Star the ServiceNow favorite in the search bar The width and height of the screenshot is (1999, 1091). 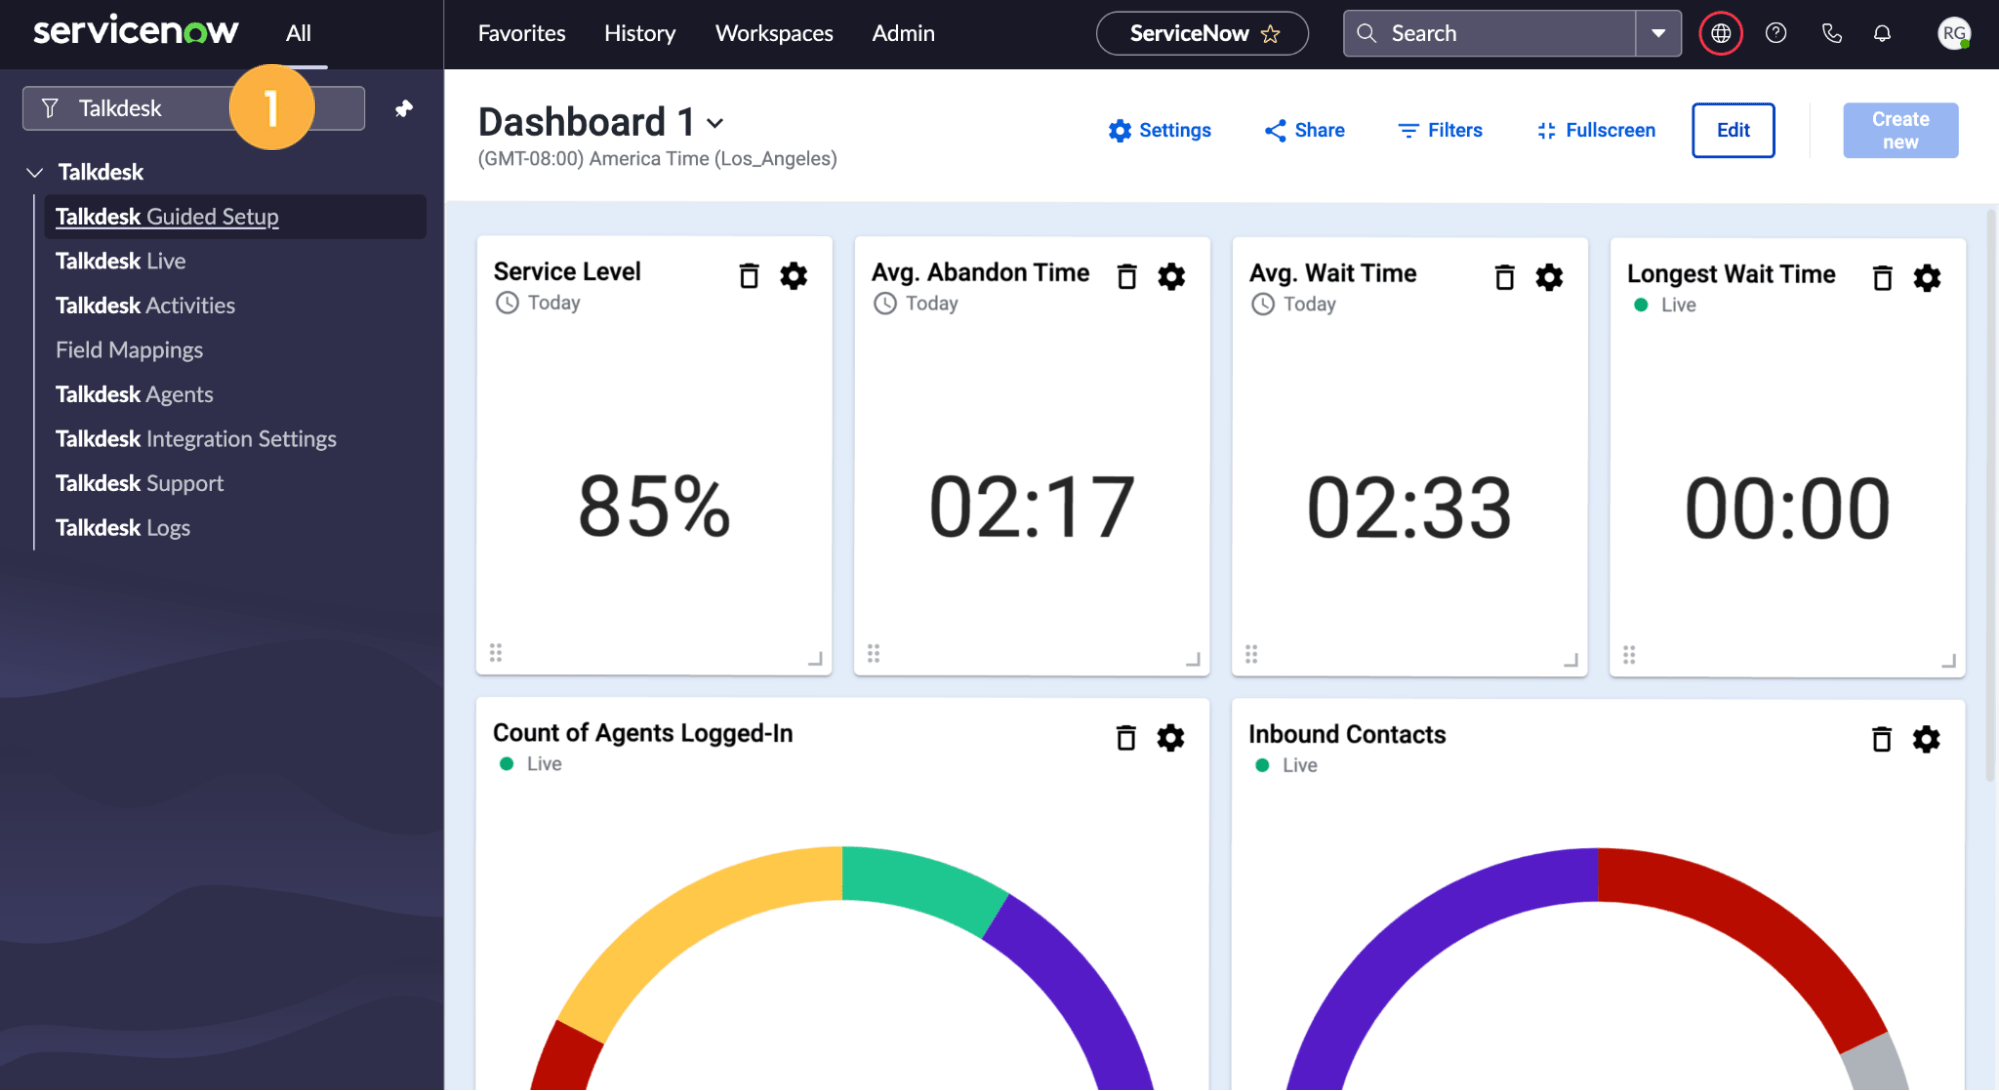click(1271, 33)
